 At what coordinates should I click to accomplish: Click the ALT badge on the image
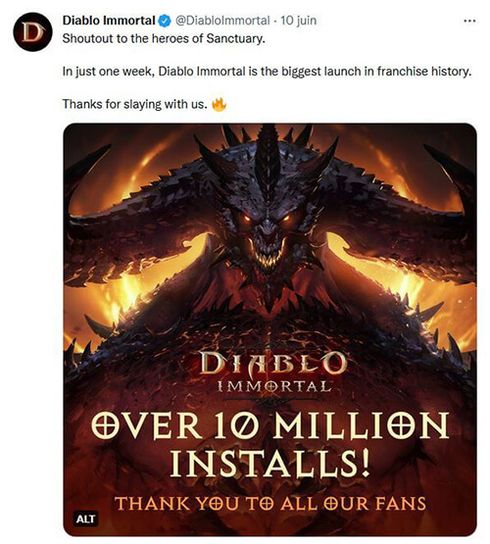click(x=85, y=519)
